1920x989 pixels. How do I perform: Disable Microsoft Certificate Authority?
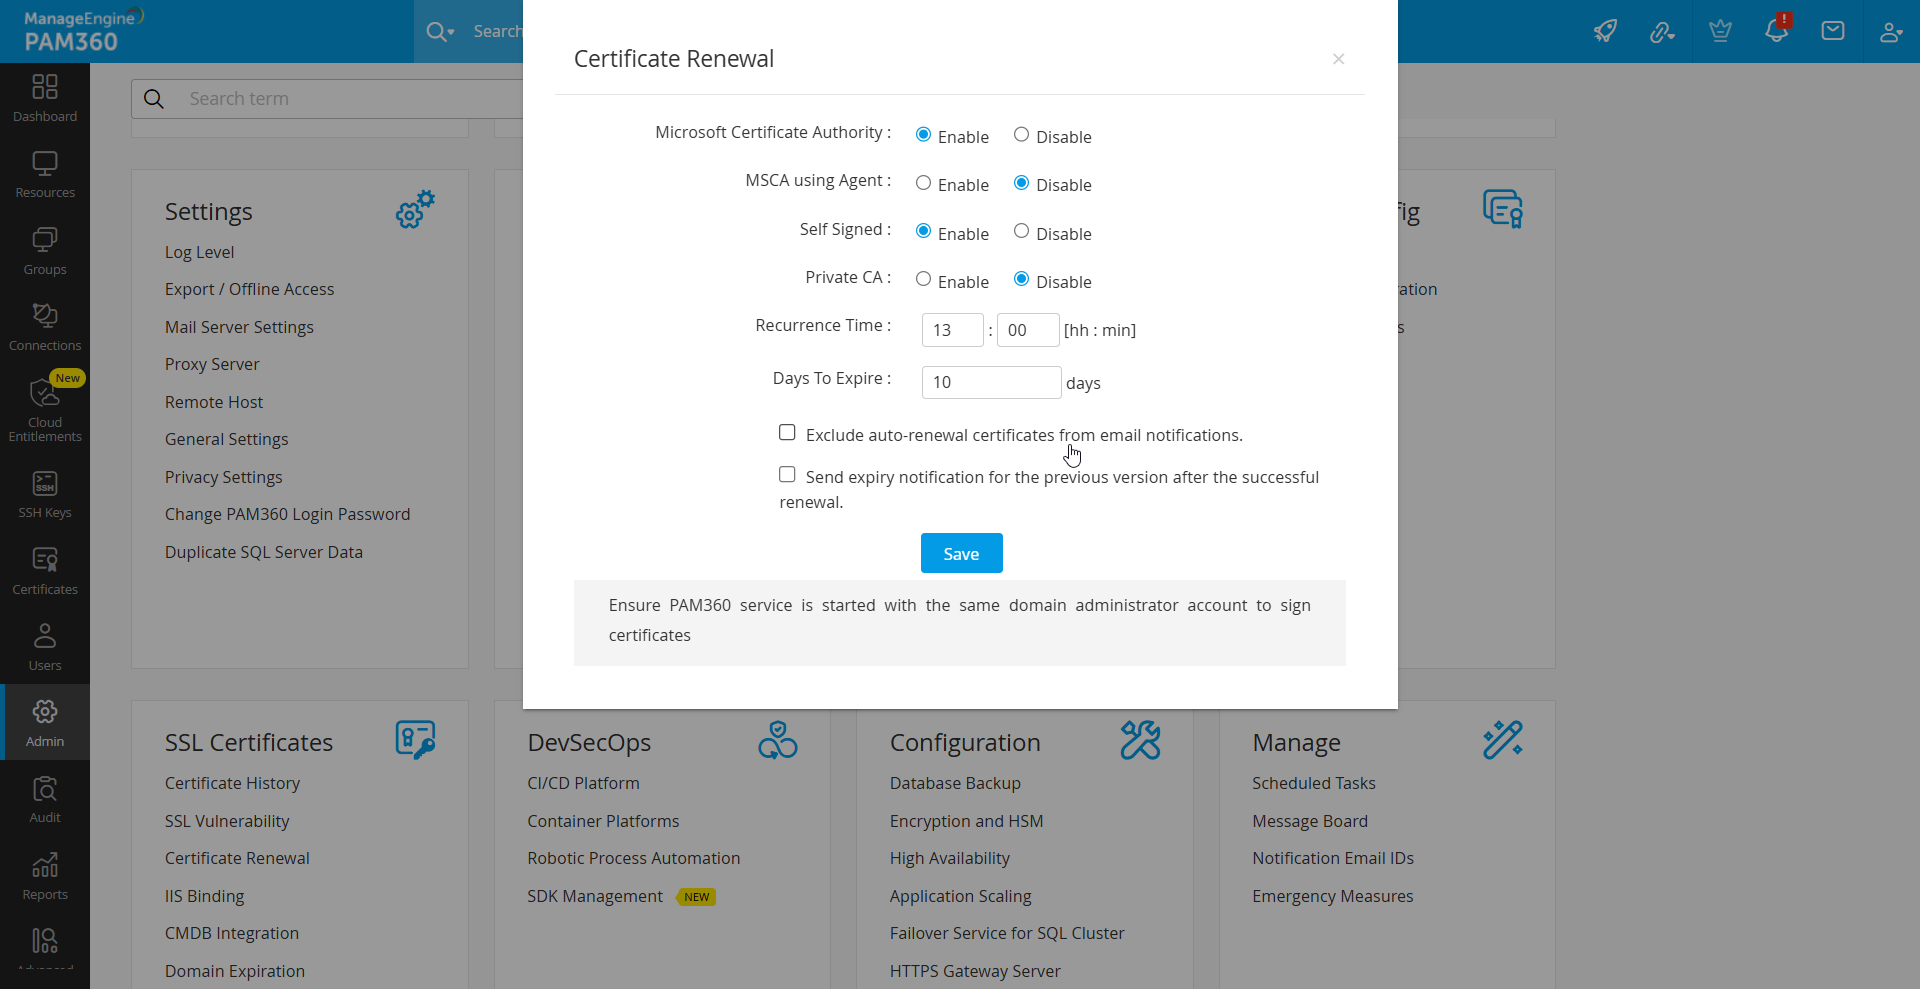tap(1021, 135)
